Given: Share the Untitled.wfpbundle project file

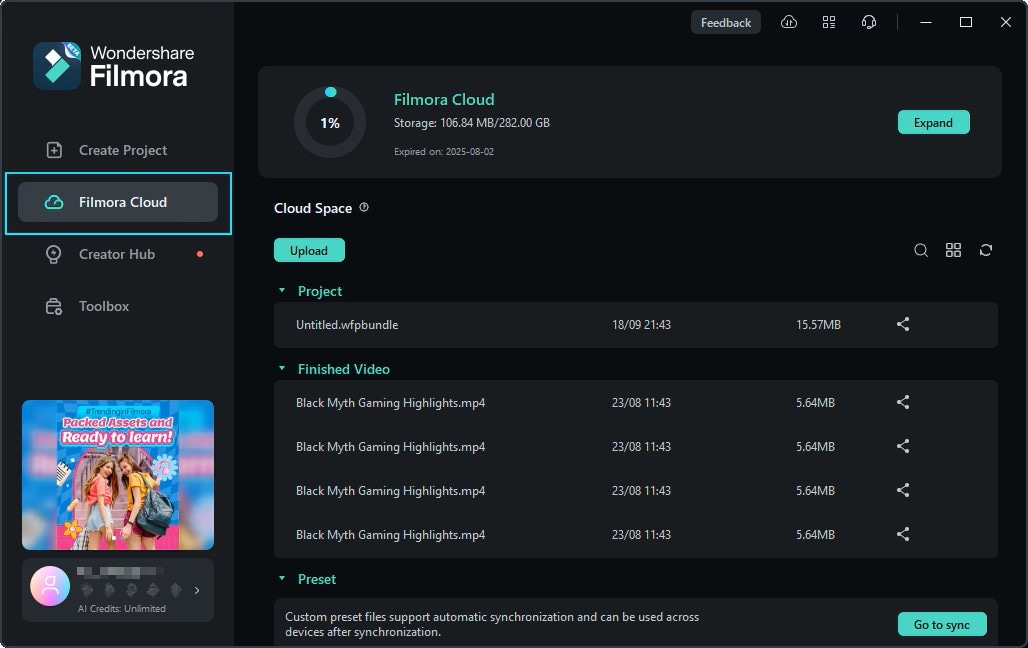Looking at the screenshot, I should pos(902,324).
